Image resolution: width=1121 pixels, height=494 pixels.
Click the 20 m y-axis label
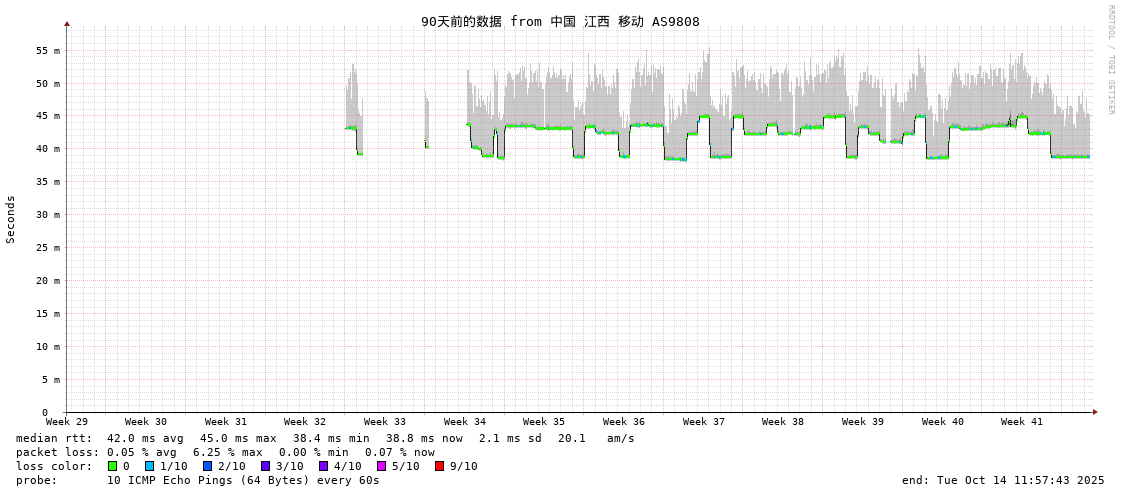[49, 280]
